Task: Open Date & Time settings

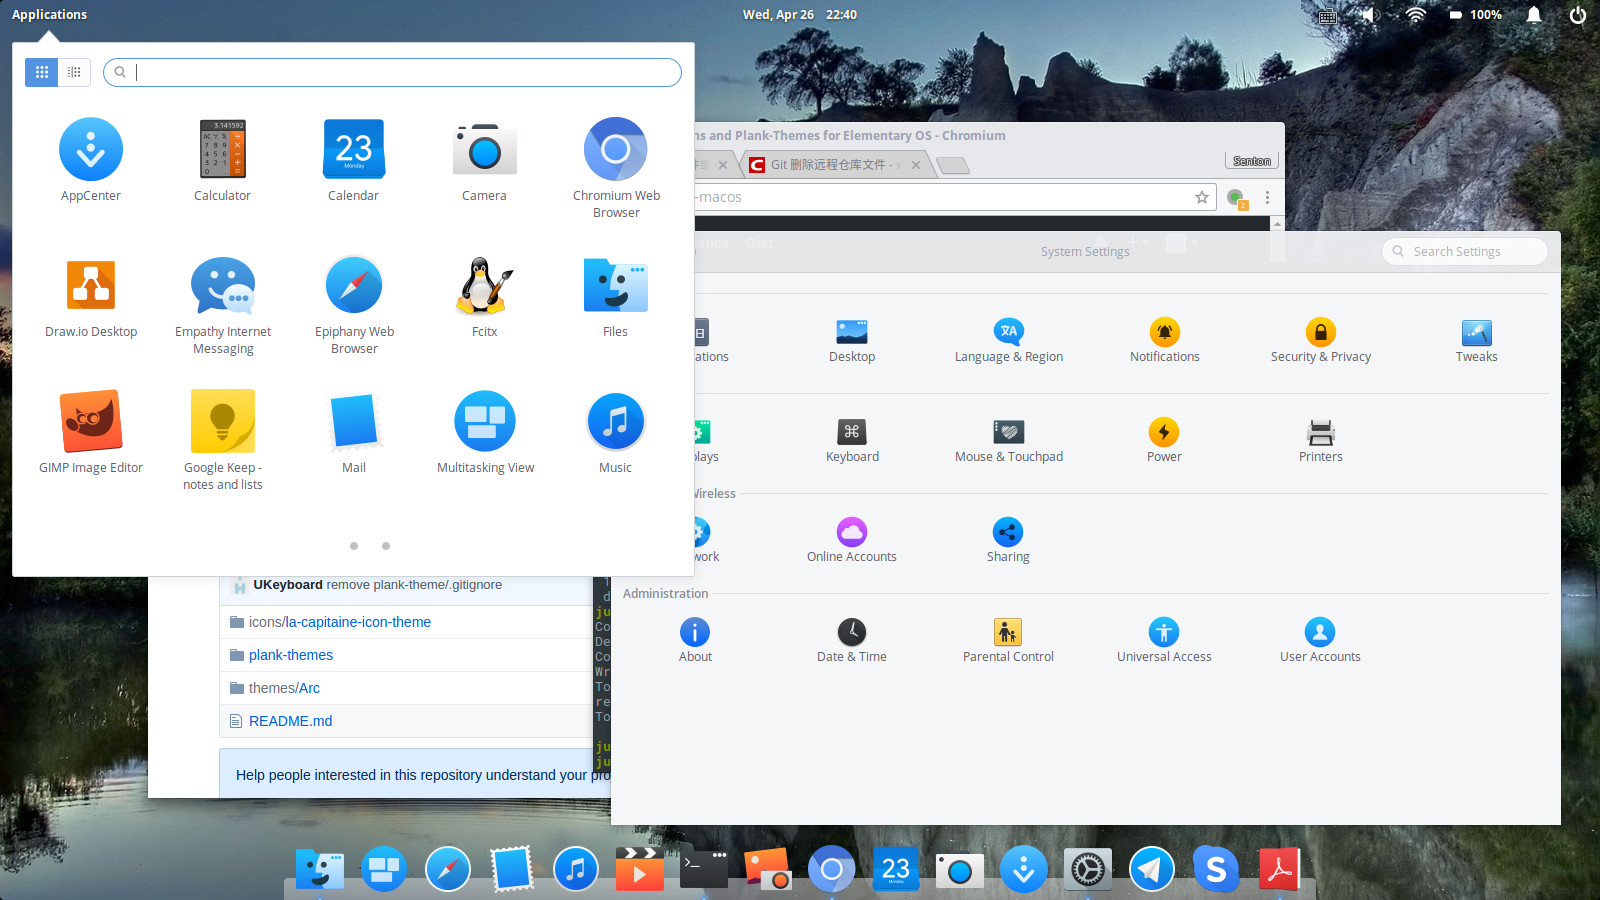Action: (852, 641)
